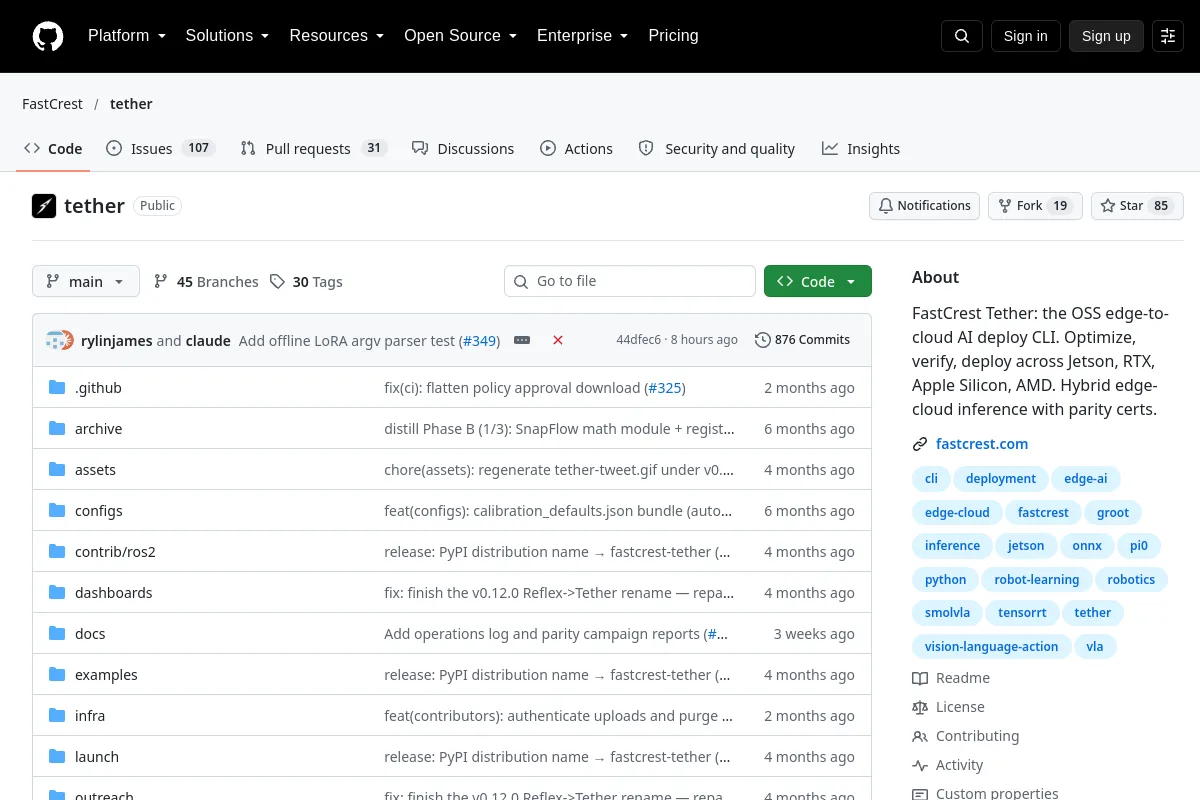
Task: Focus the Go to file input
Action: [630, 282]
